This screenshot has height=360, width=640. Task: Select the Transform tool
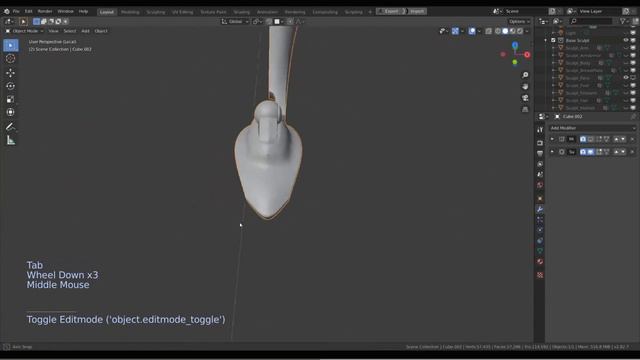[x=11, y=112]
